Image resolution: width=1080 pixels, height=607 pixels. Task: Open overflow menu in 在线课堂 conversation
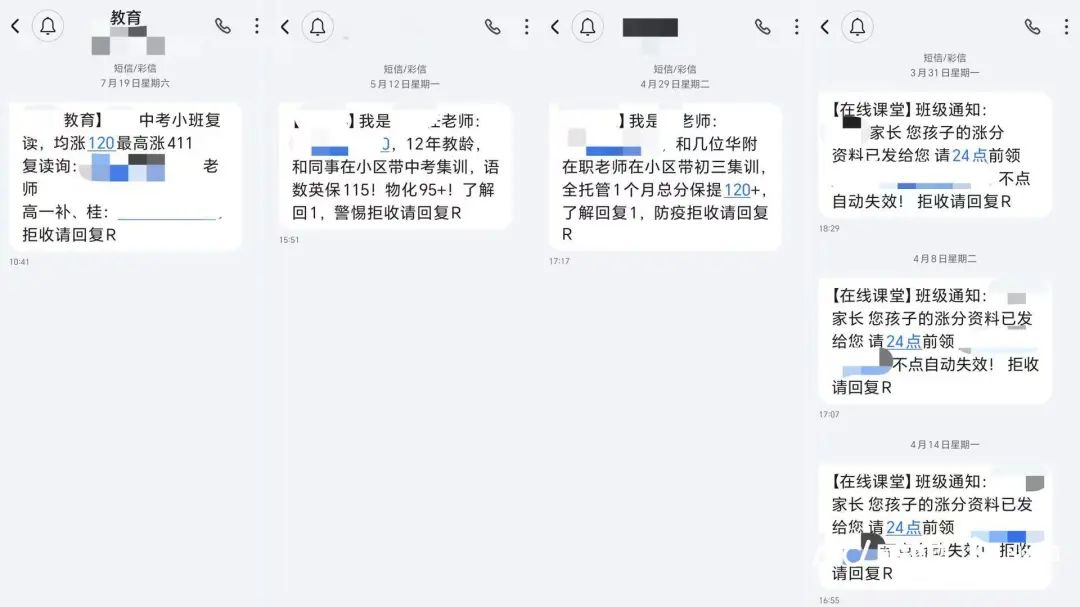click(x=1067, y=27)
